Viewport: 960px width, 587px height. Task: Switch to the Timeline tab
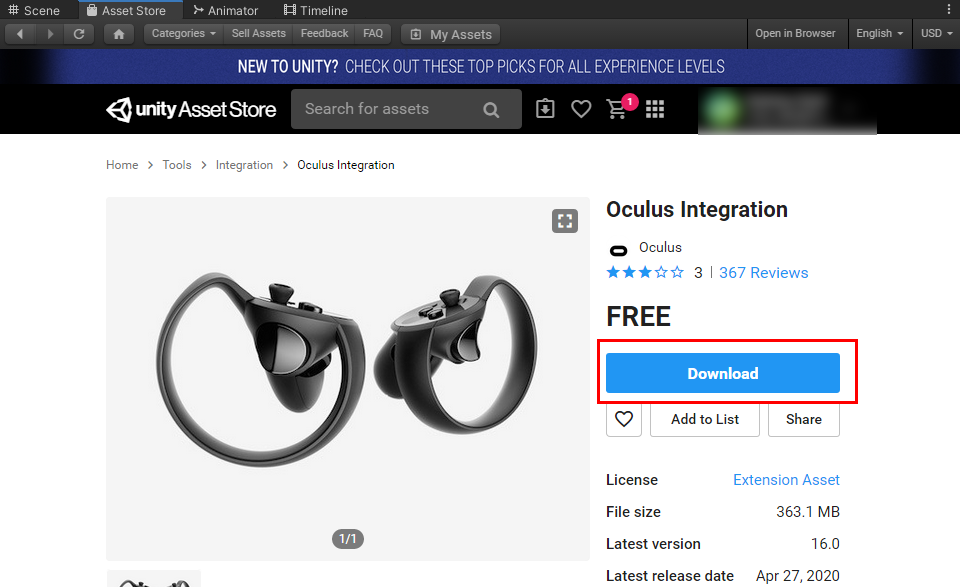click(315, 11)
